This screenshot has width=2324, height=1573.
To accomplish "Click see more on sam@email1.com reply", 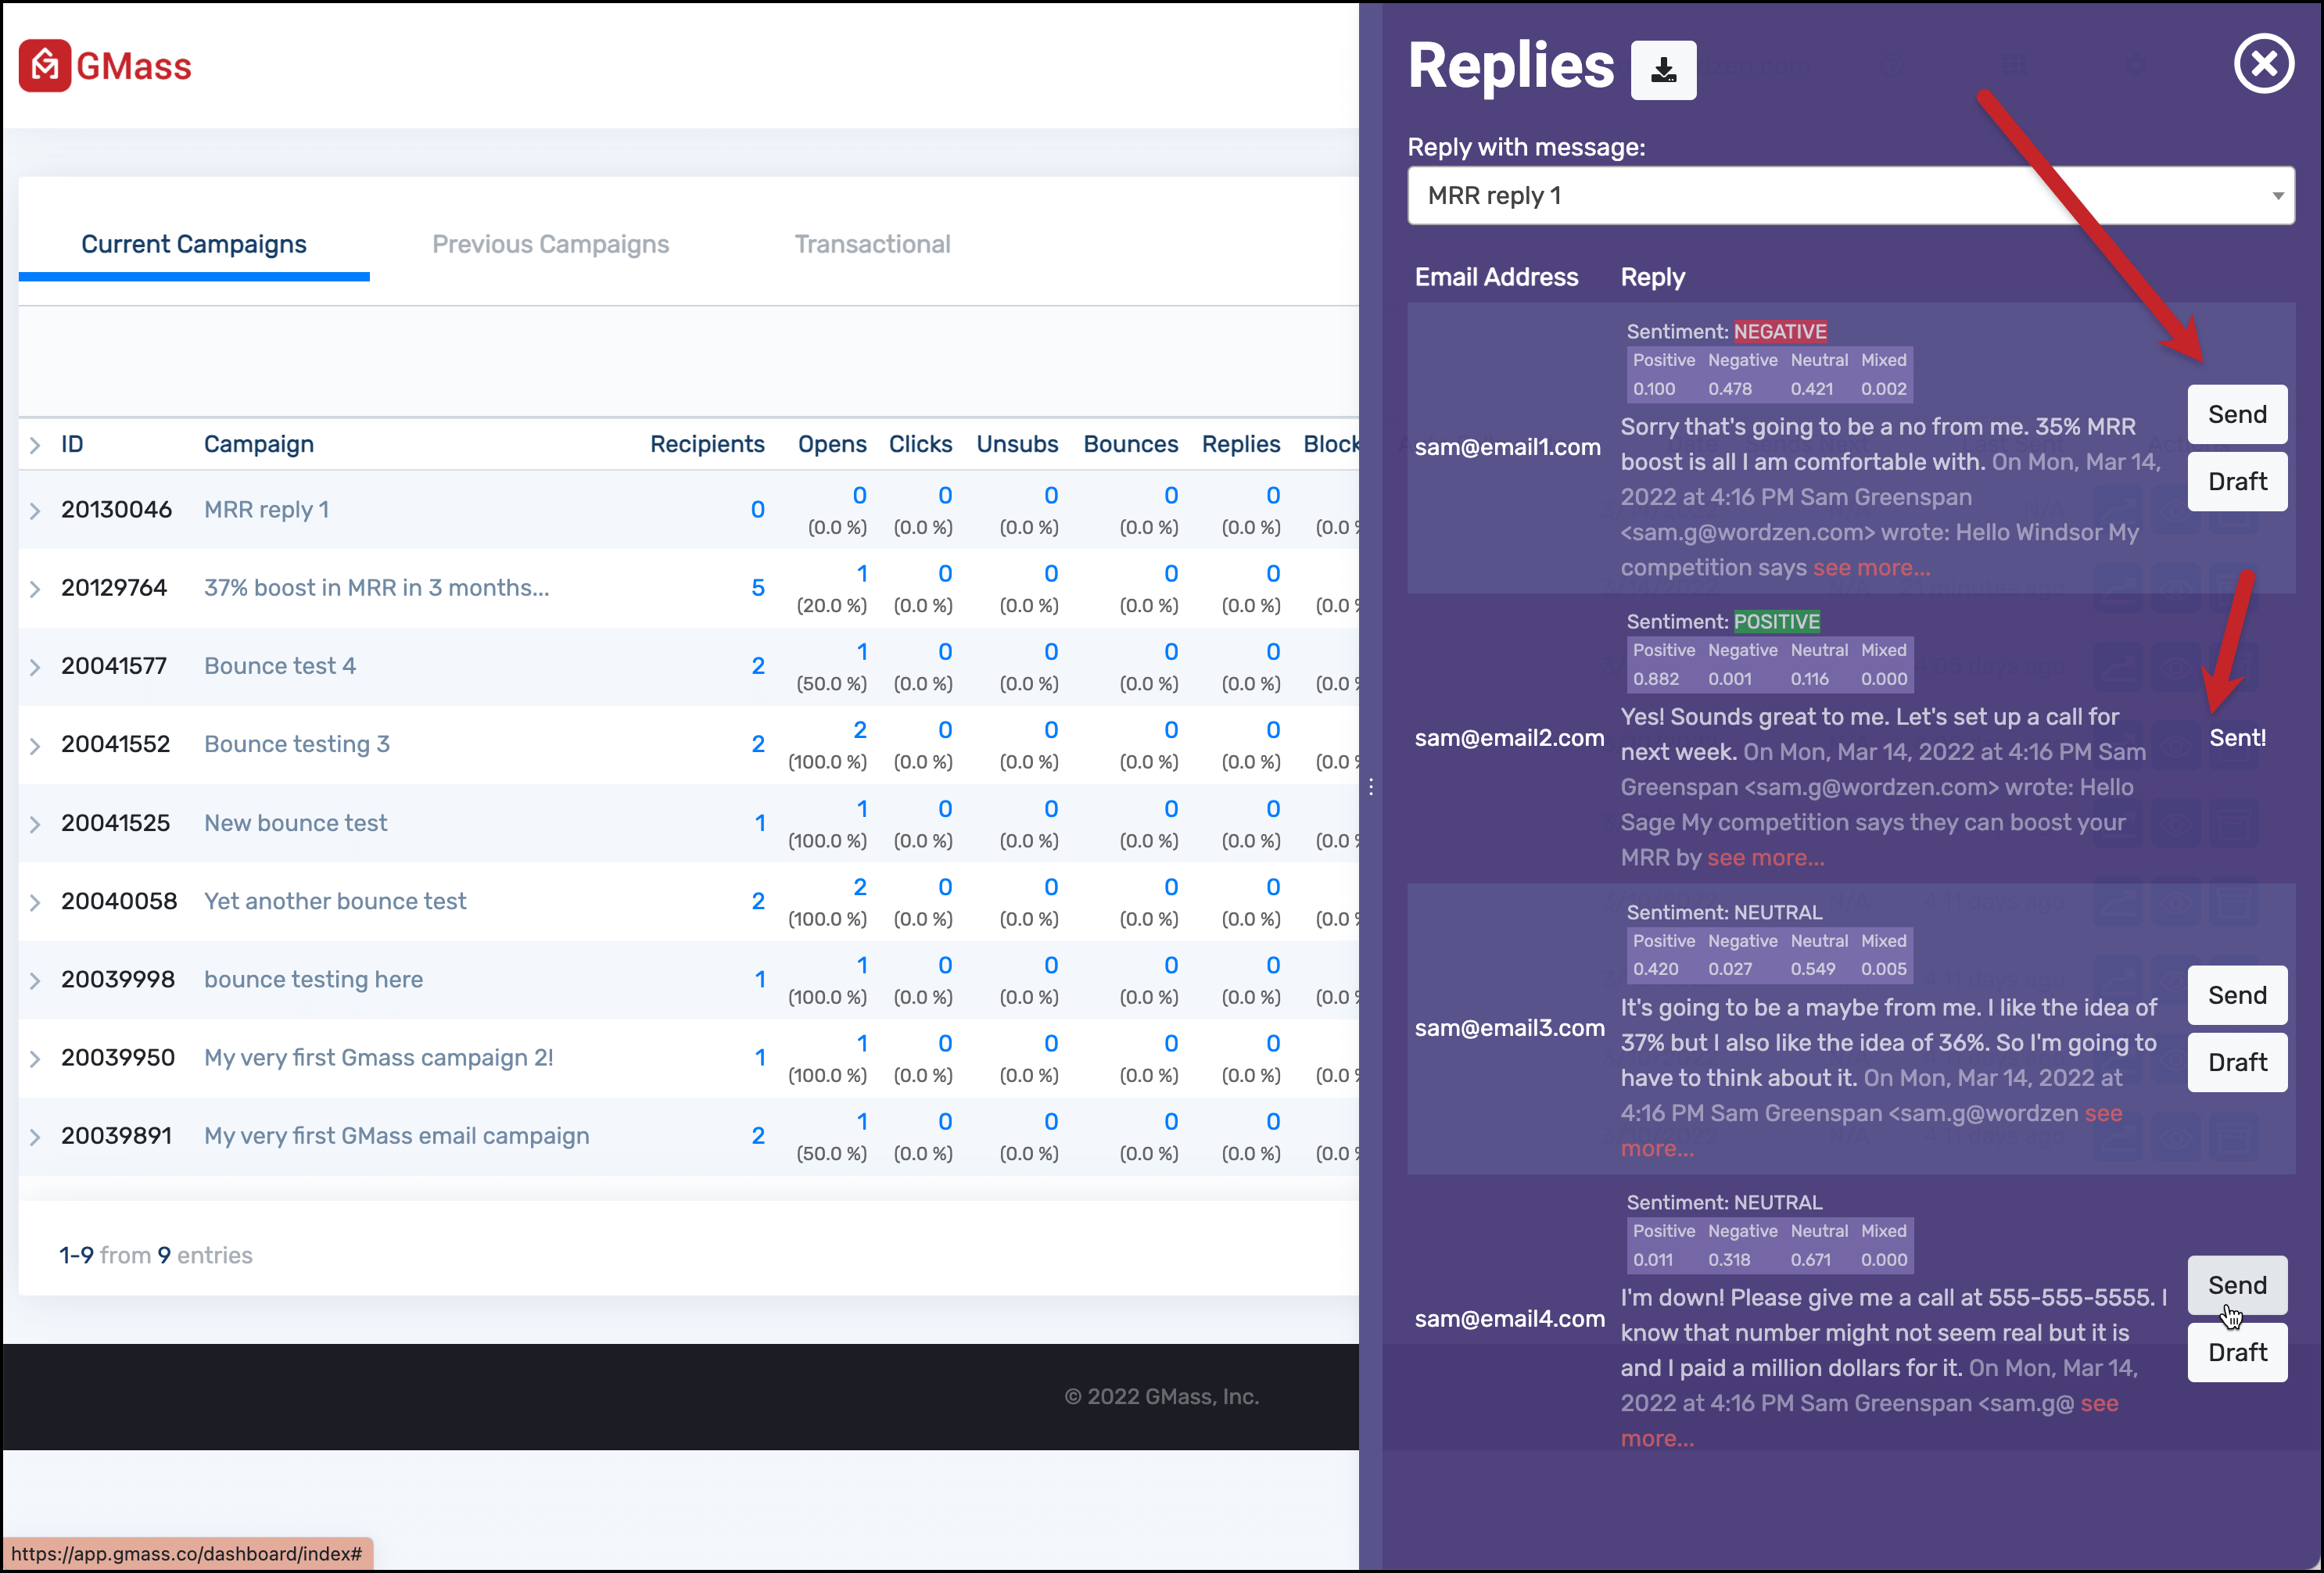I will pyautogui.click(x=1871, y=568).
